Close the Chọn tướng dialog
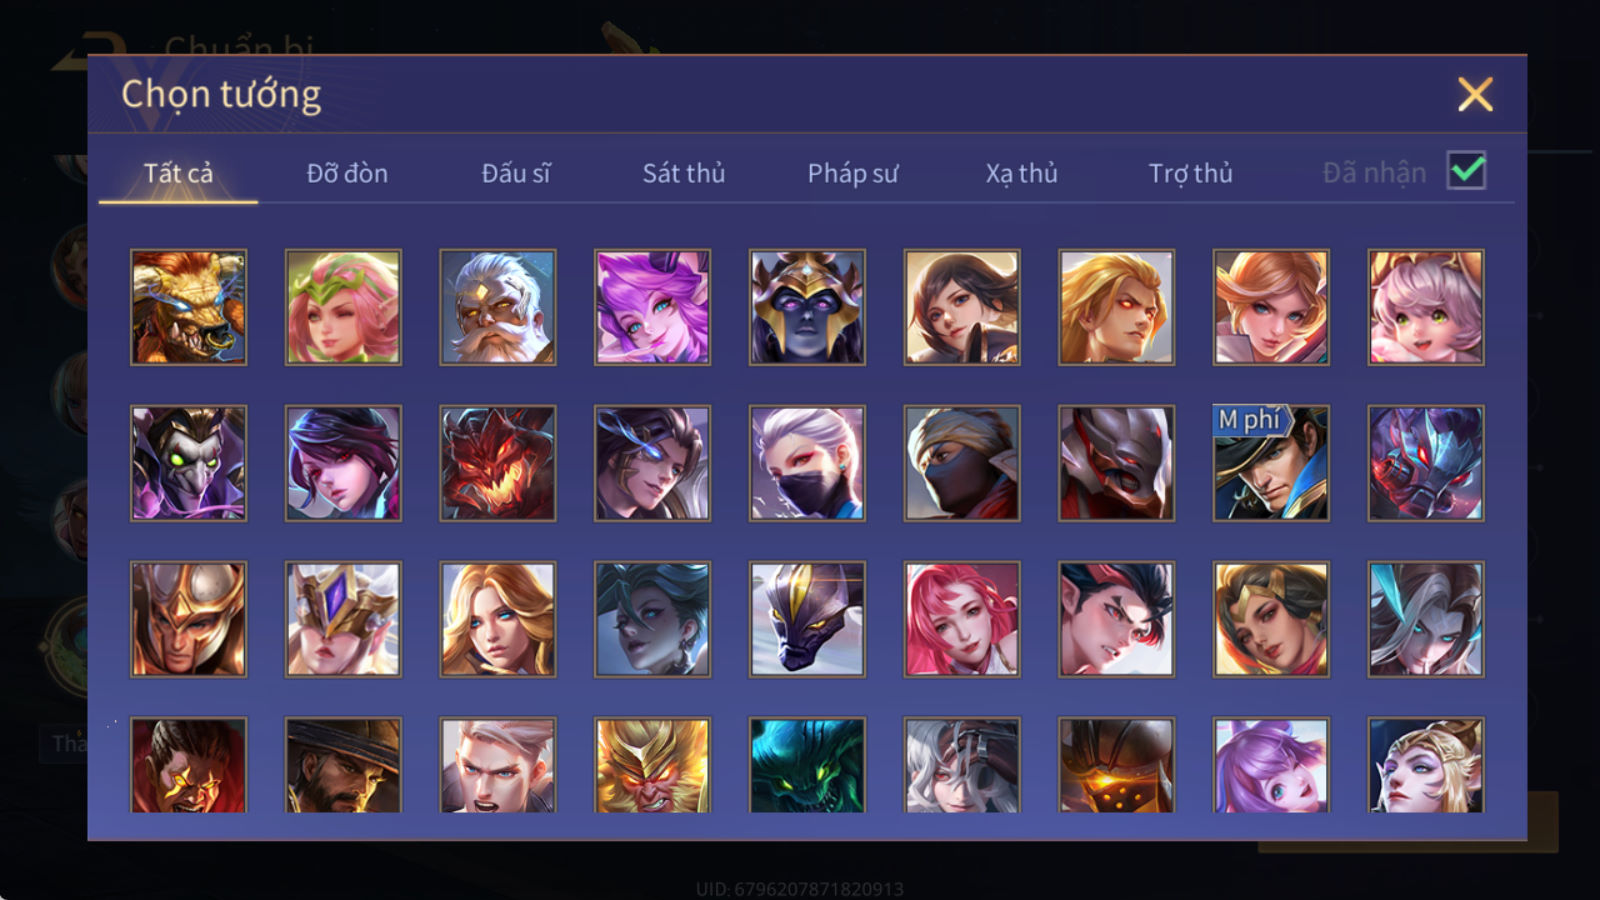The height and width of the screenshot is (900, 1600). pos(1475,95)
